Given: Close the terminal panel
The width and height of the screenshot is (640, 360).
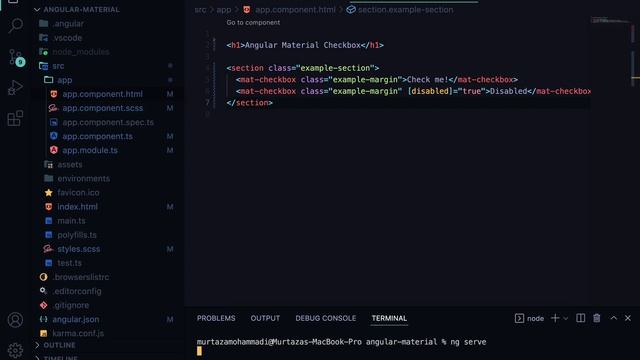Looking at the screenshot, I should (x=628, y=318).
